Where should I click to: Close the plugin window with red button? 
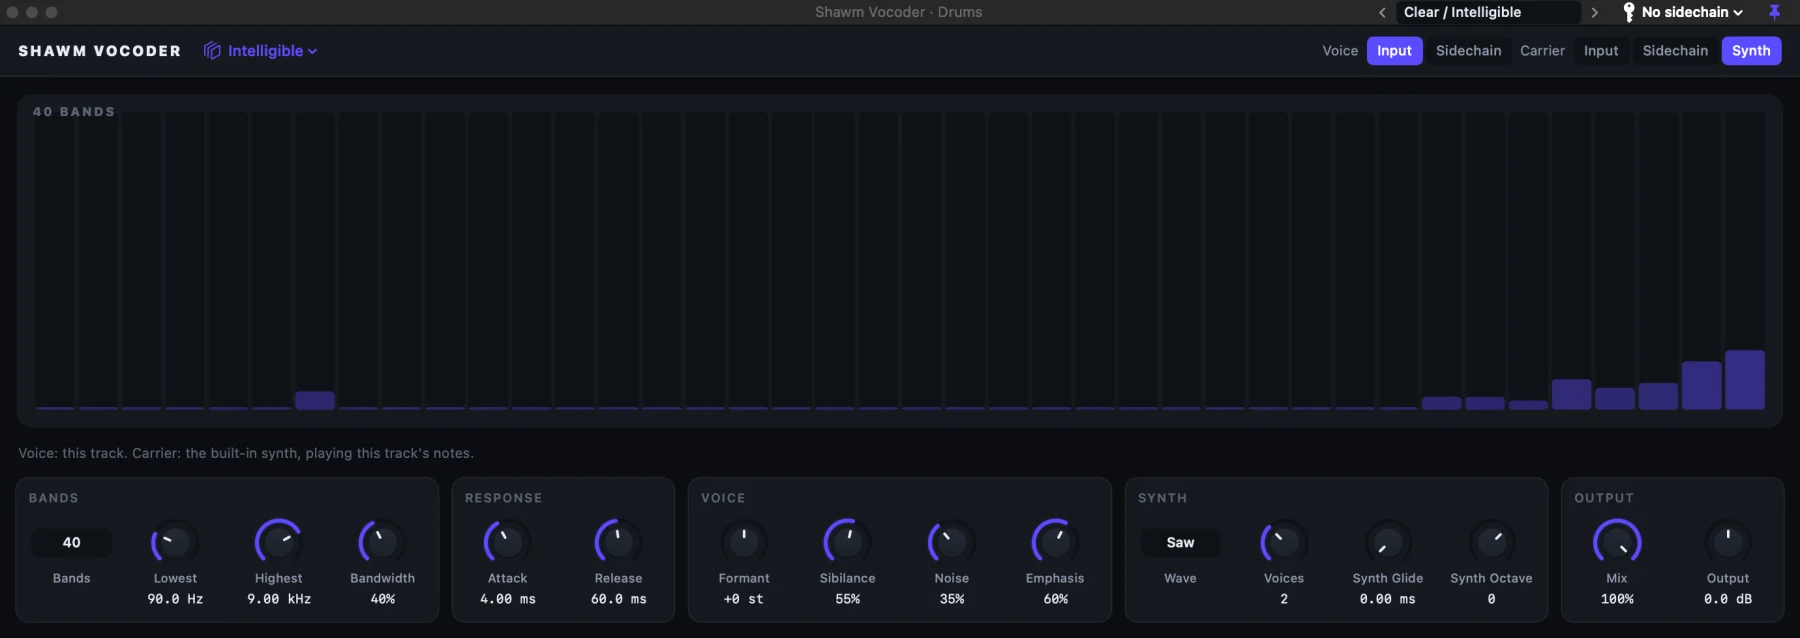[12, 12]
